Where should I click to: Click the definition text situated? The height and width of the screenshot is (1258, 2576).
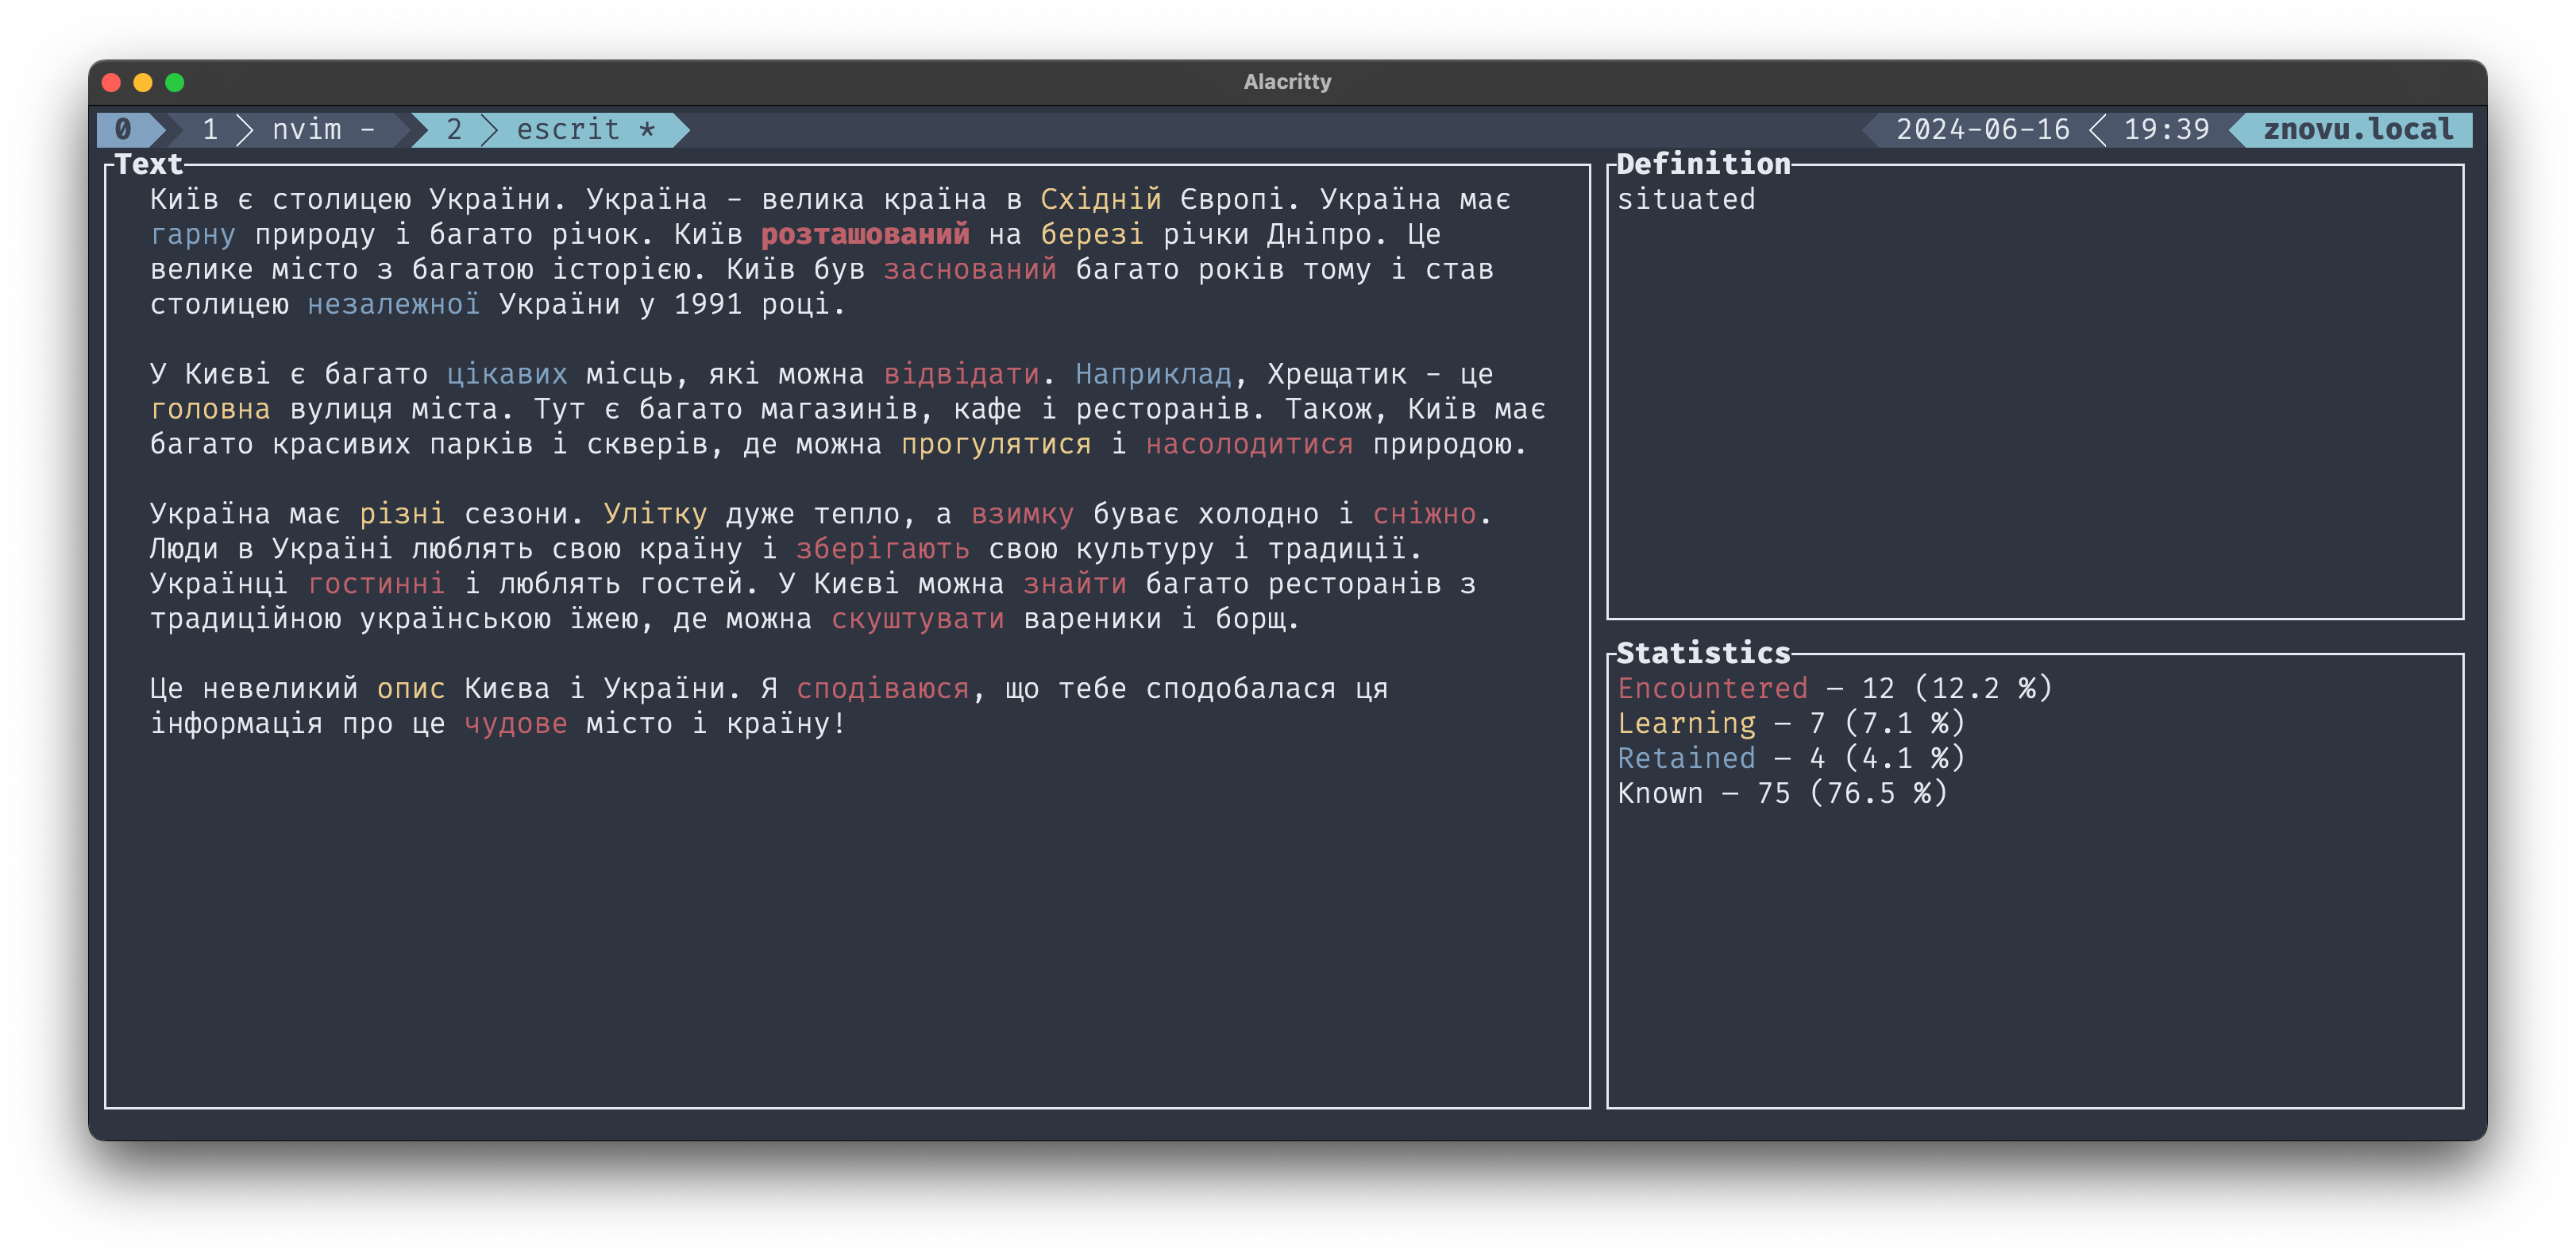[1686, 200]
